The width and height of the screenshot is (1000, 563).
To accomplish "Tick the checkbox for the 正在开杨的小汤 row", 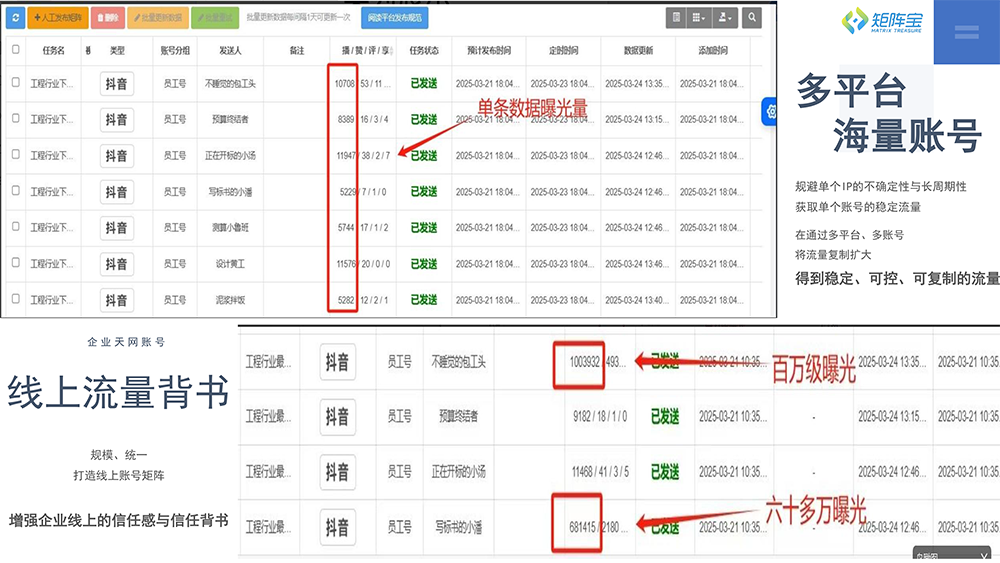I will point(16,154).
